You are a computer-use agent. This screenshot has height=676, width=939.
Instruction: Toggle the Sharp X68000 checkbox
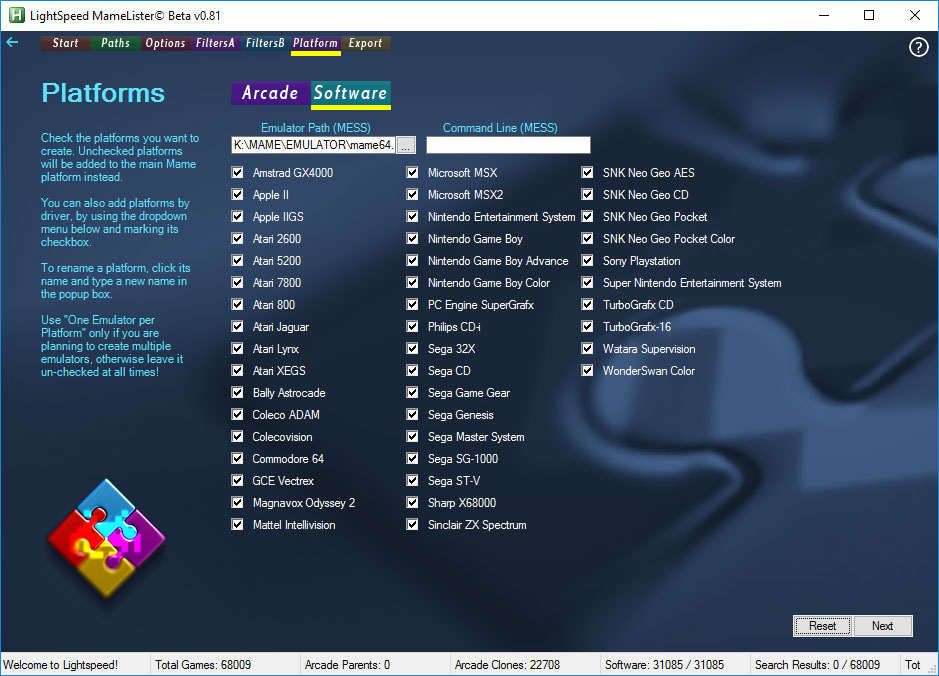(412, 502)
